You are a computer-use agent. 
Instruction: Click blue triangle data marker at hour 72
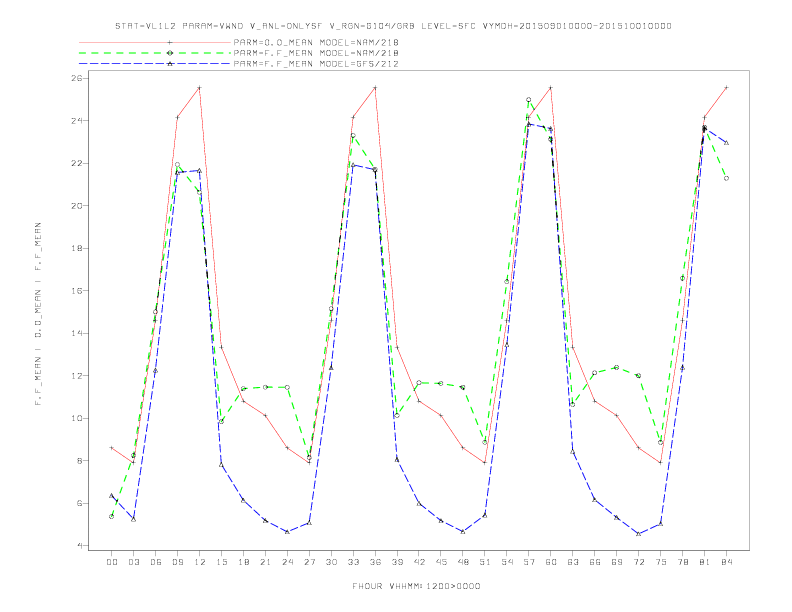tap(638, 534)
